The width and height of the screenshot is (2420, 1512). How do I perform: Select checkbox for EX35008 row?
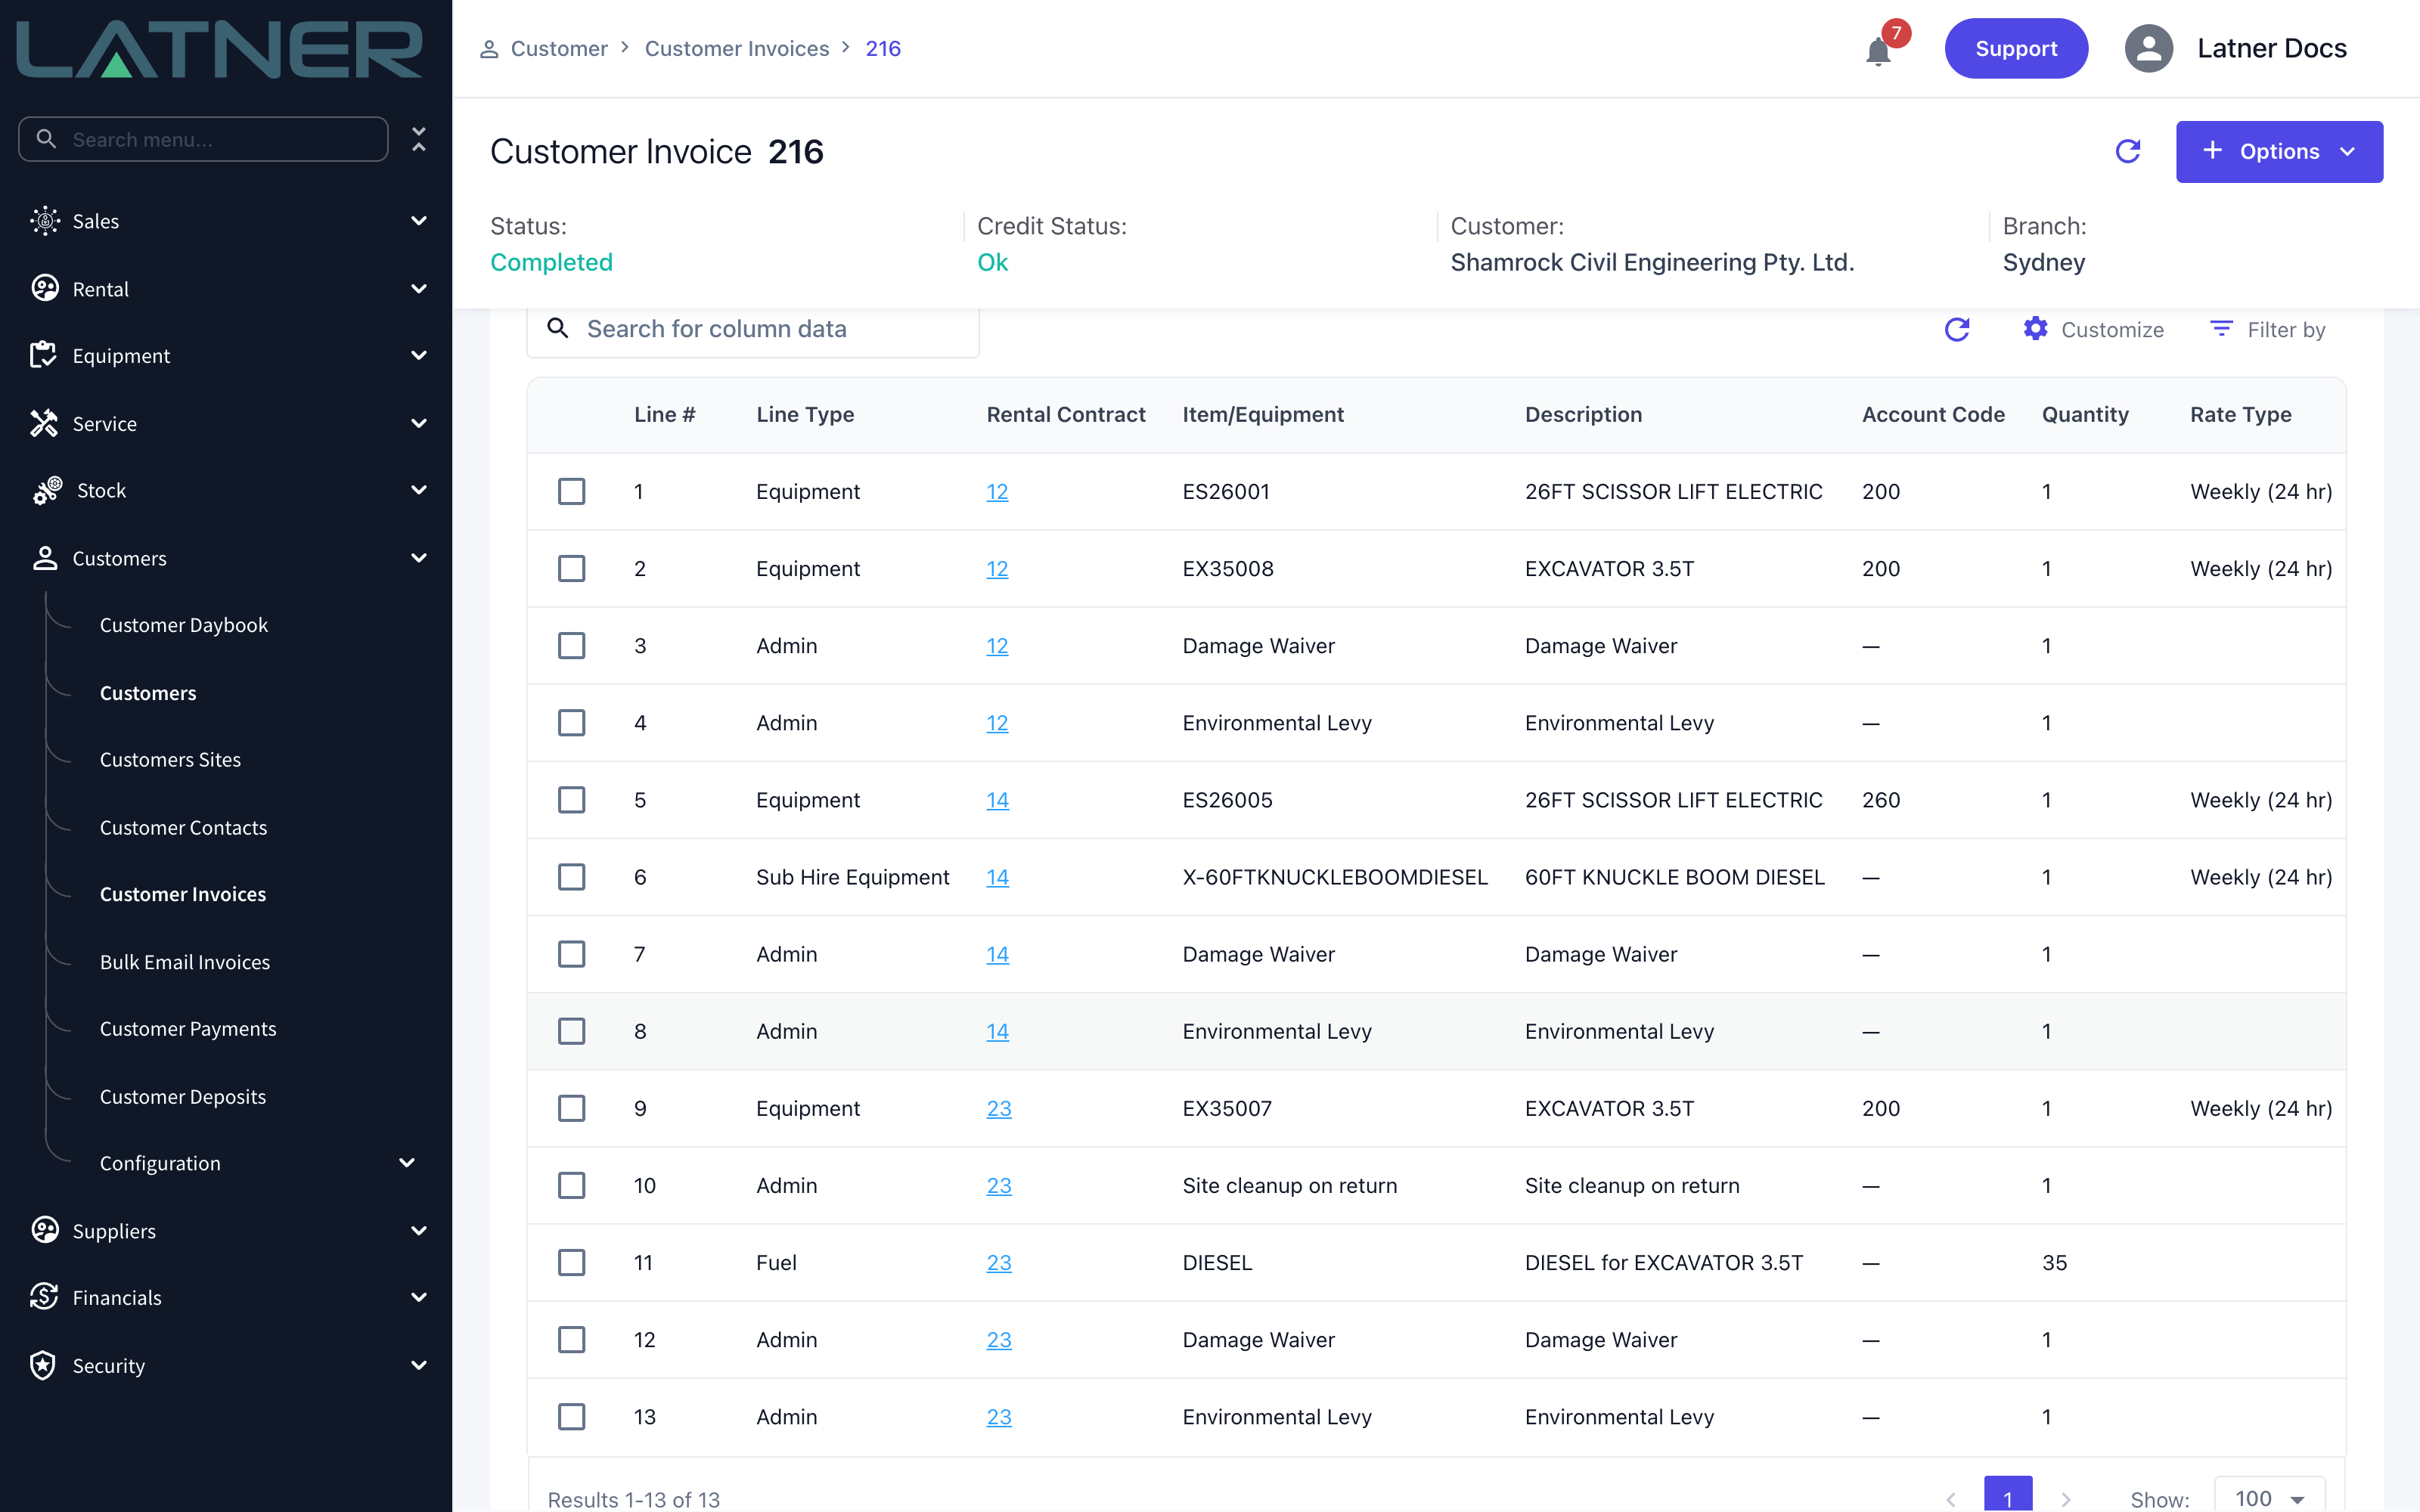pyautogui.click(x=571, y=568)
